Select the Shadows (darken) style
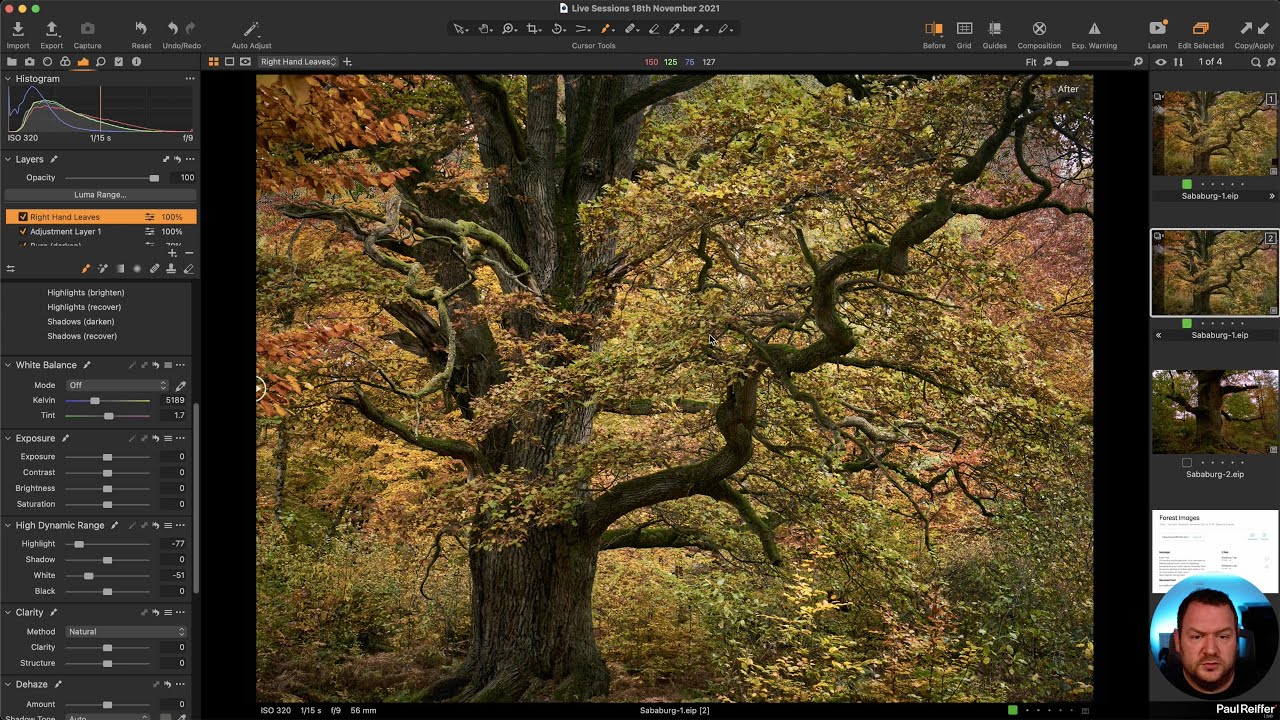 81,322
